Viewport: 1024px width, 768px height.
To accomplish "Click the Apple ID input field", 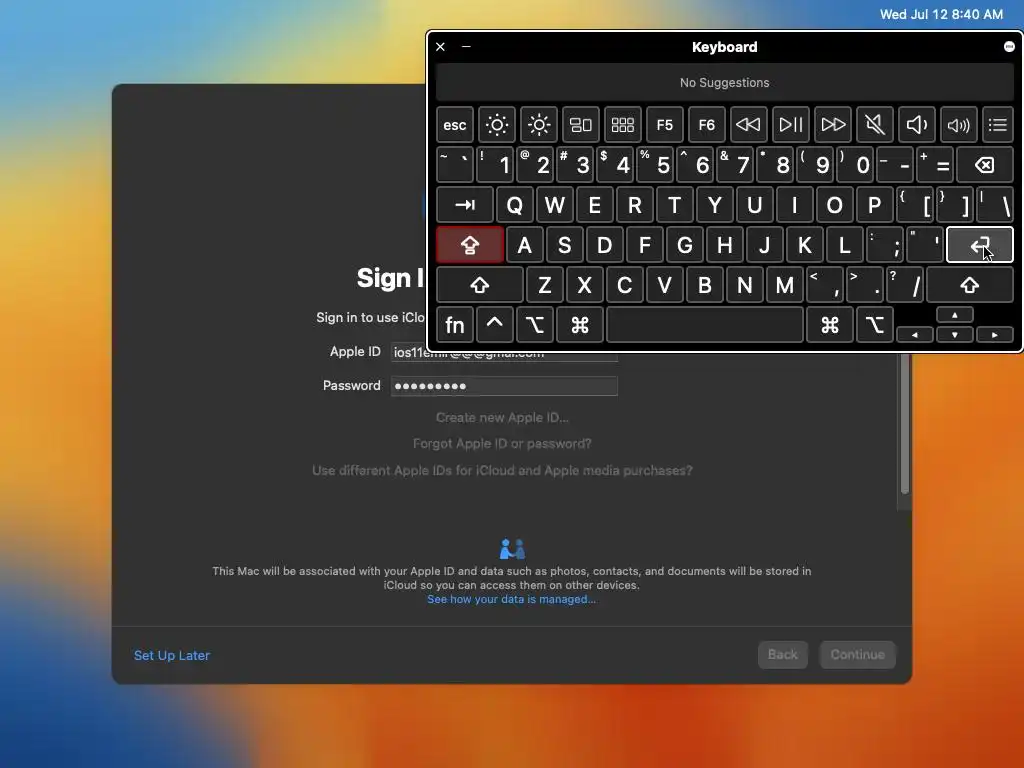I will coord(504,353).
